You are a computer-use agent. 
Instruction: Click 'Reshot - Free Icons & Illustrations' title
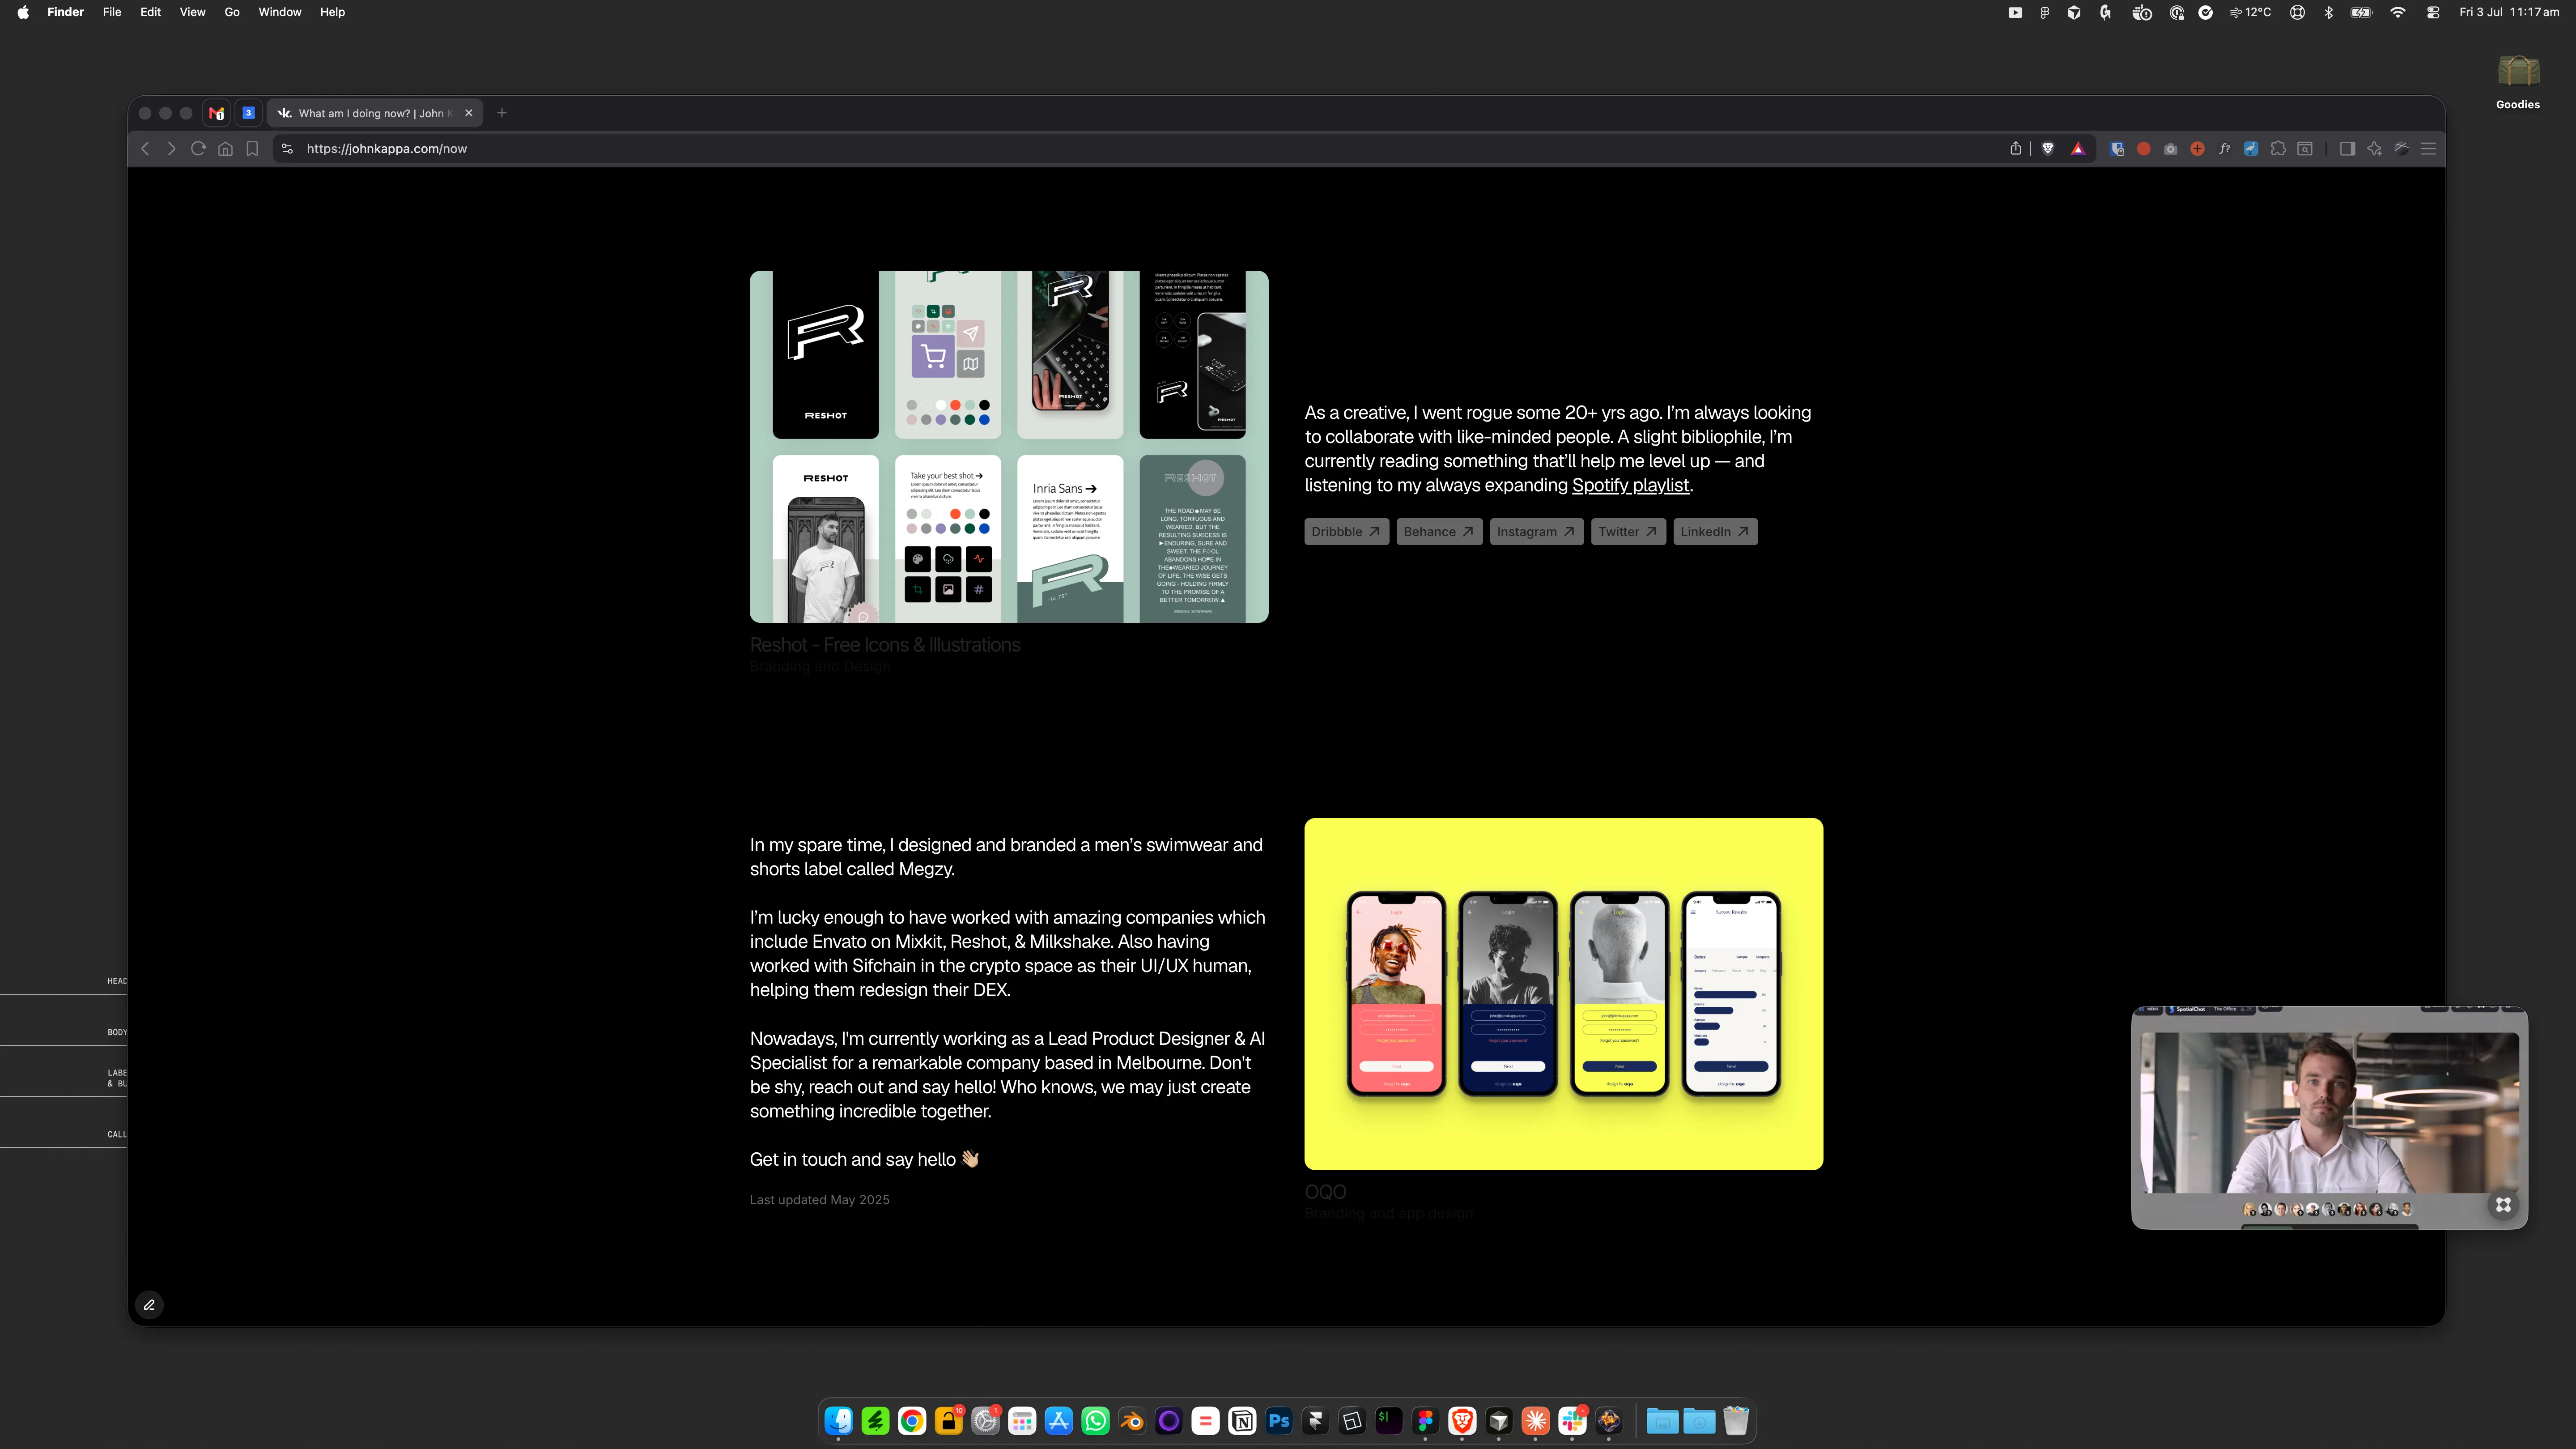click(885, 645)
